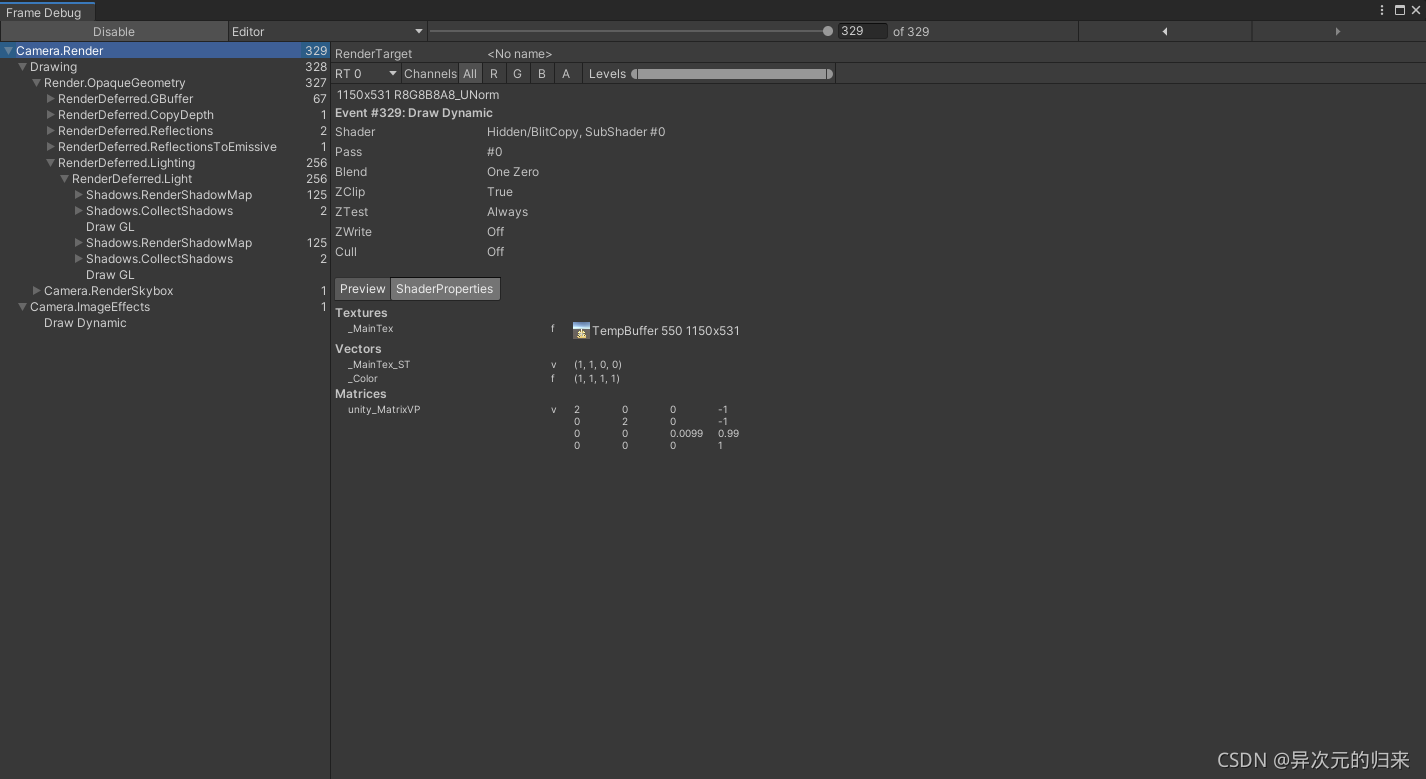Select the Camera.RenderSkybox event
This screenshot has width=1426, height=779.
pos(109,290)
